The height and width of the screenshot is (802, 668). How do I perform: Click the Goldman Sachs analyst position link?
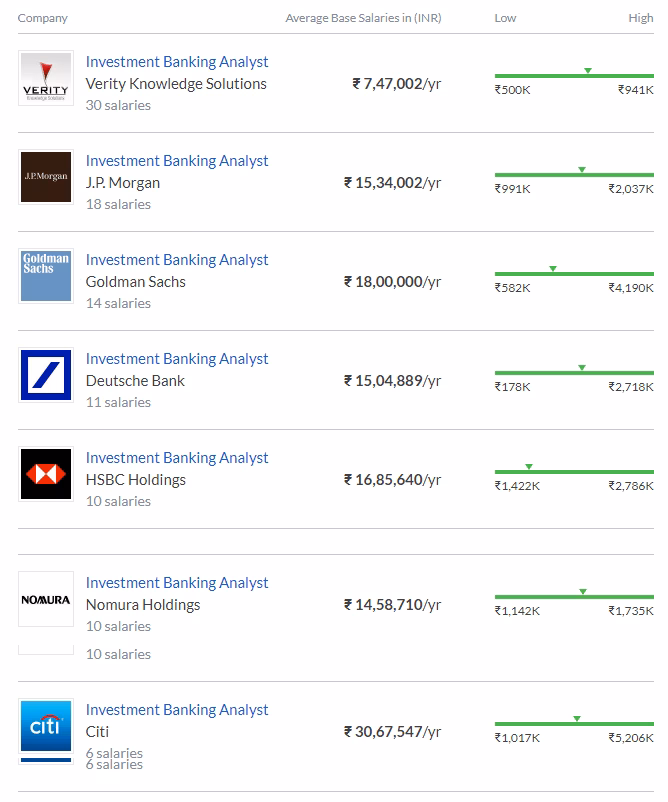(177, 259)
